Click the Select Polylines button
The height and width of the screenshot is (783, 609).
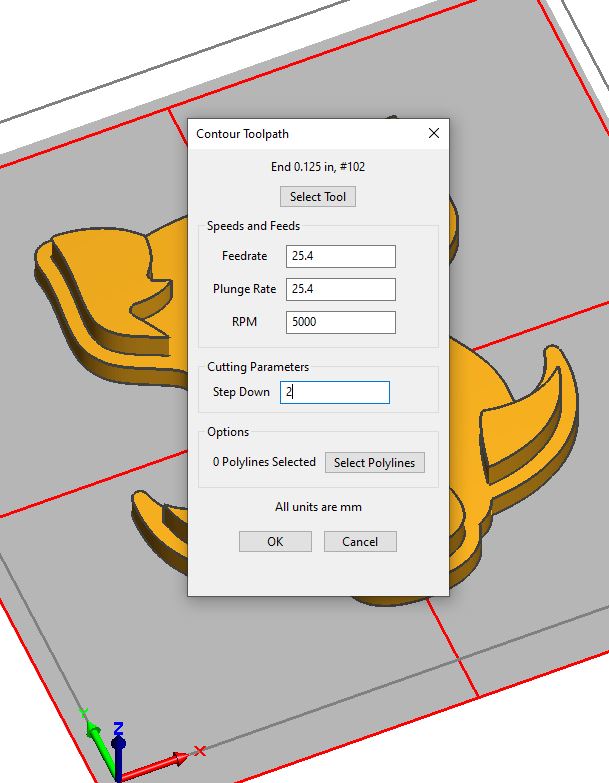tap(374, 462)
